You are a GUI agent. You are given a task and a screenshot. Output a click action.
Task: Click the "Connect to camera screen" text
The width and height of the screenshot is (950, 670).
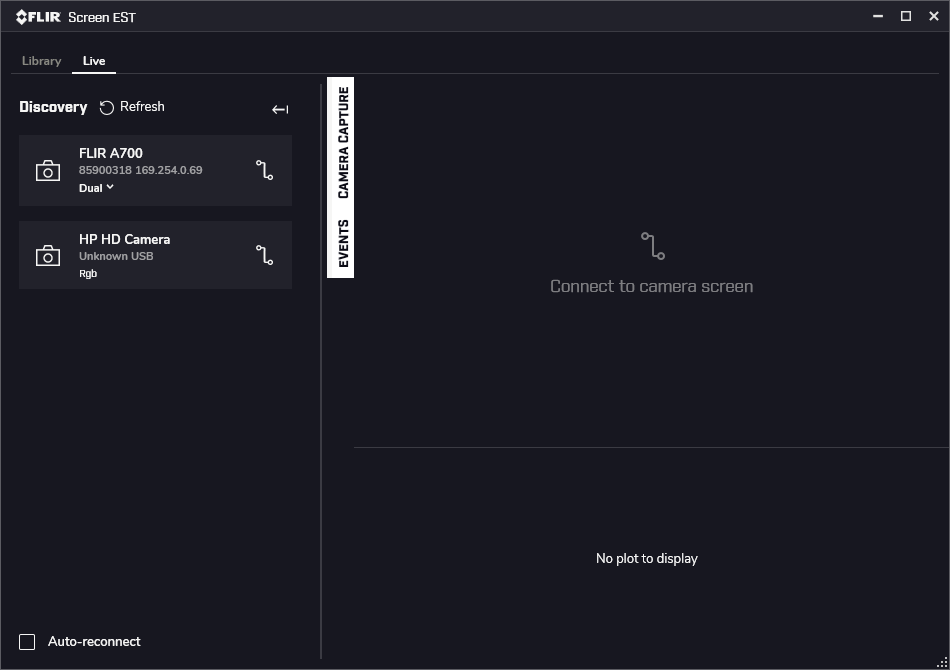(x=651, y=286)
